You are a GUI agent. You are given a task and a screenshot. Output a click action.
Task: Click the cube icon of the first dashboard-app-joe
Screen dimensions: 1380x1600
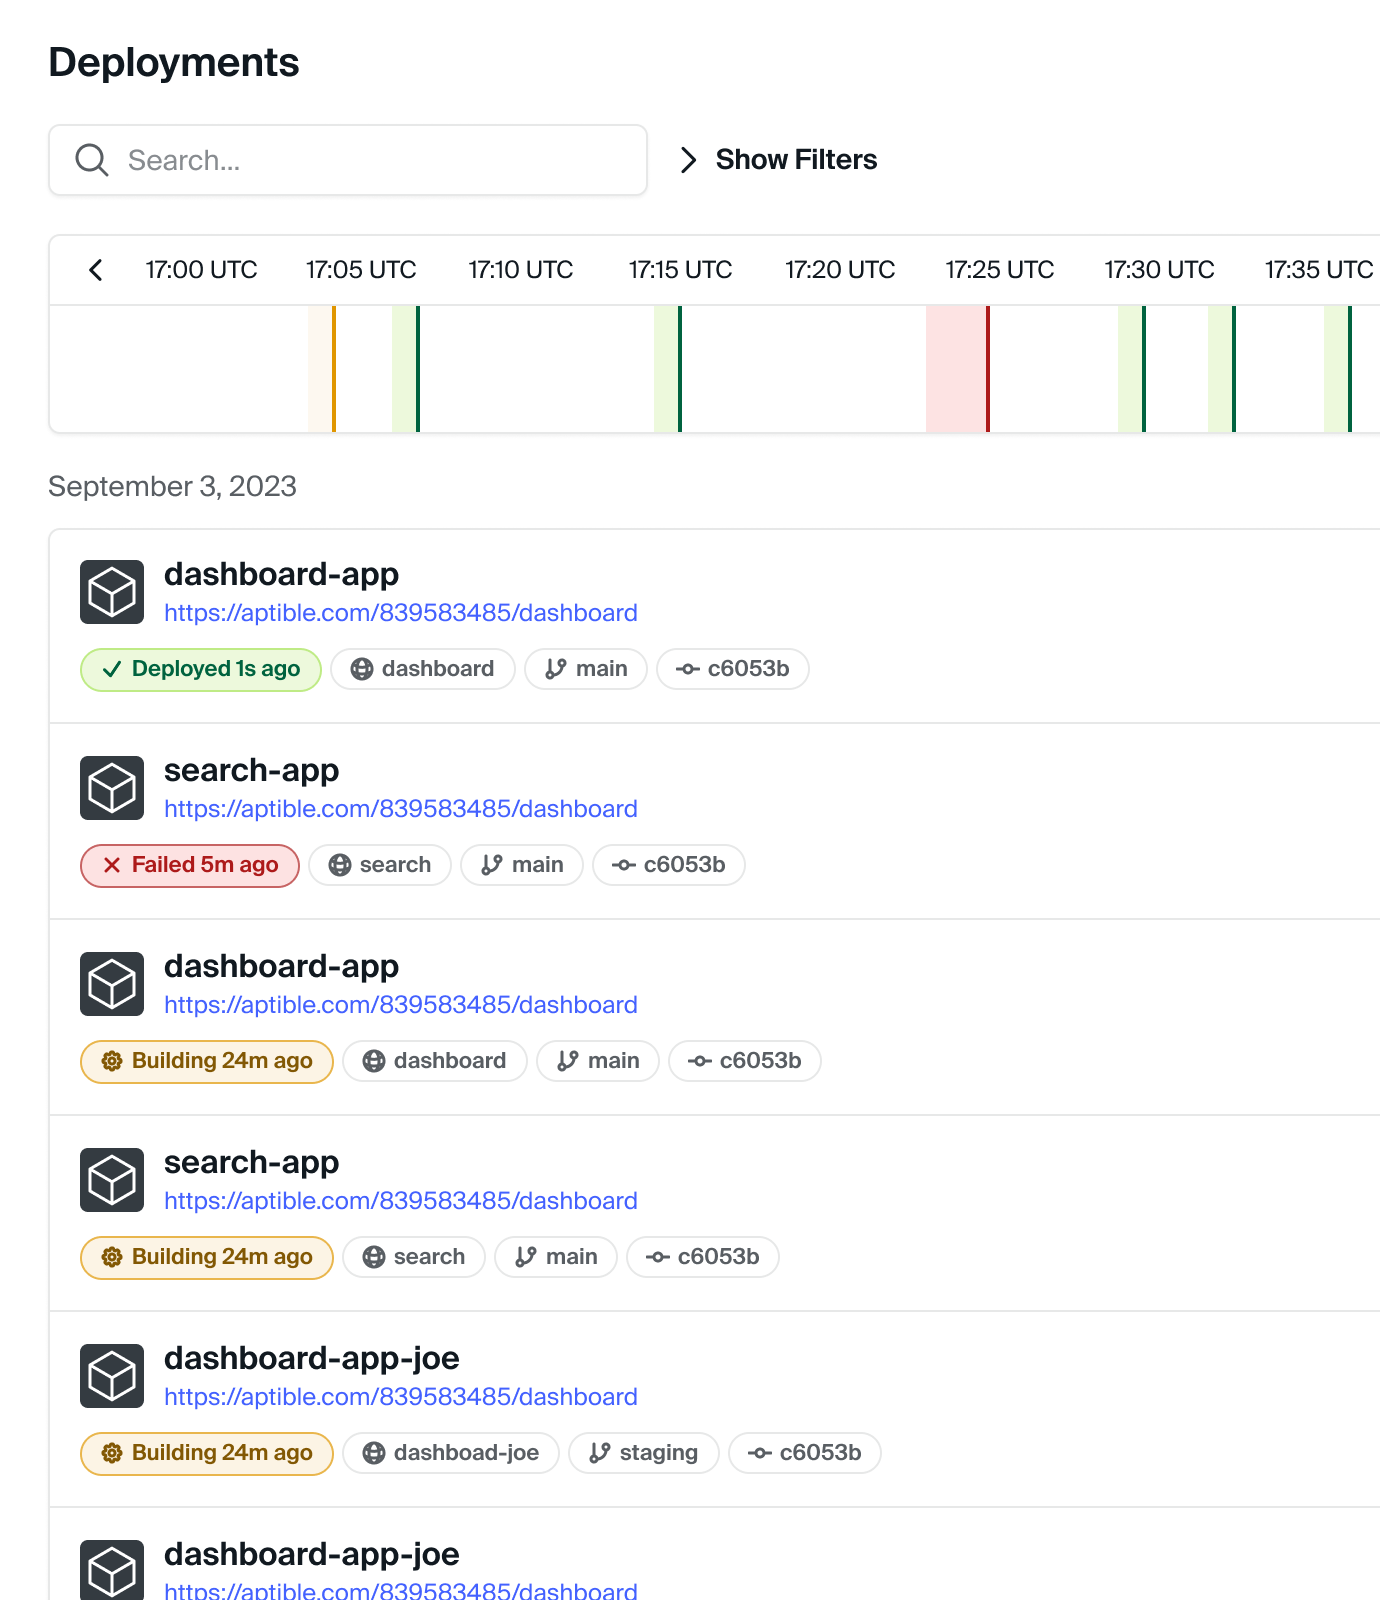pyautogui.click(x=112, y=1376)
